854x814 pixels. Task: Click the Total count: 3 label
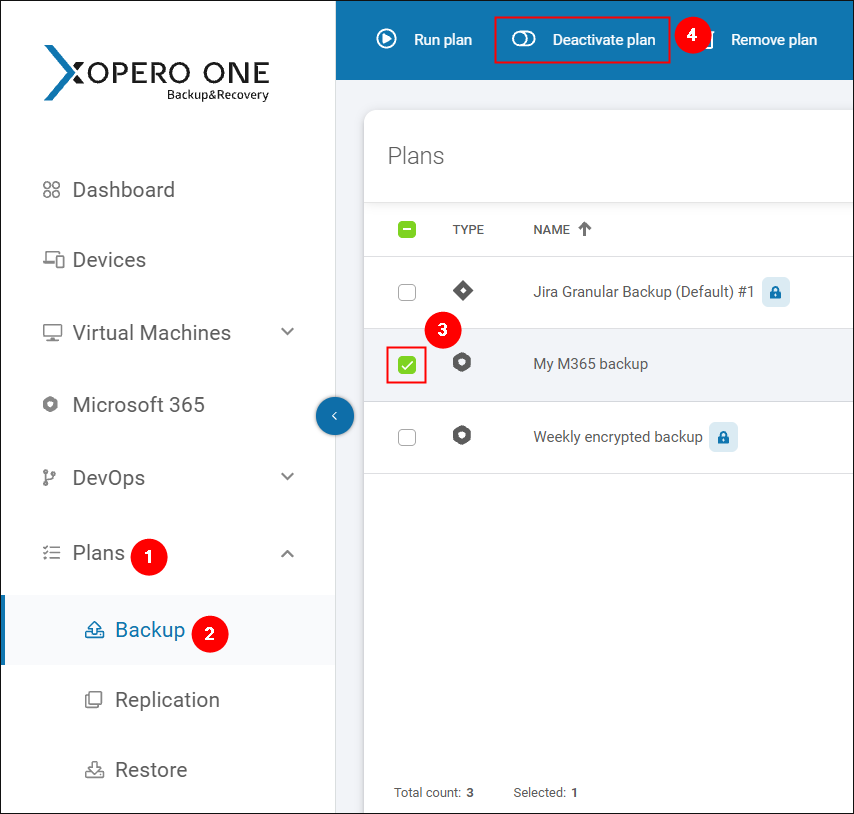pyautogui.click(x=434, y=793)
